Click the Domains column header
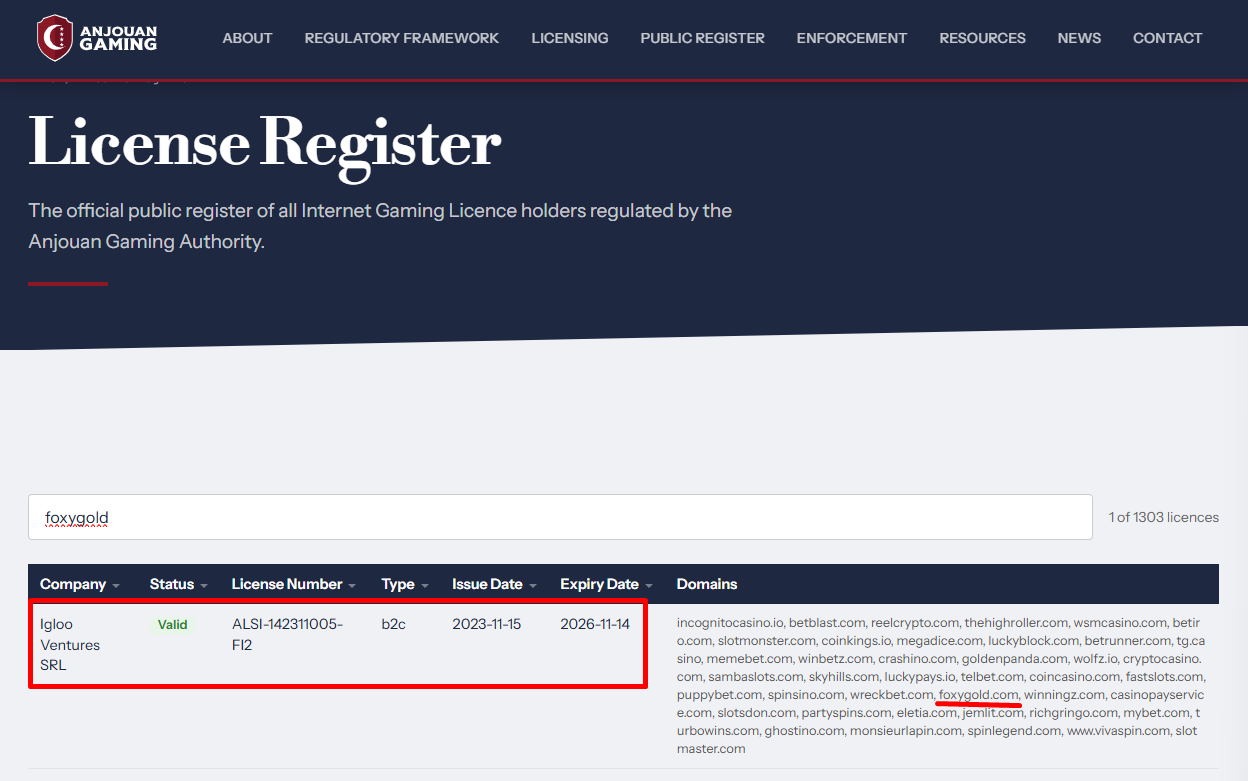This screenshot has width=1248, height=781. click(x=707, y=584)
